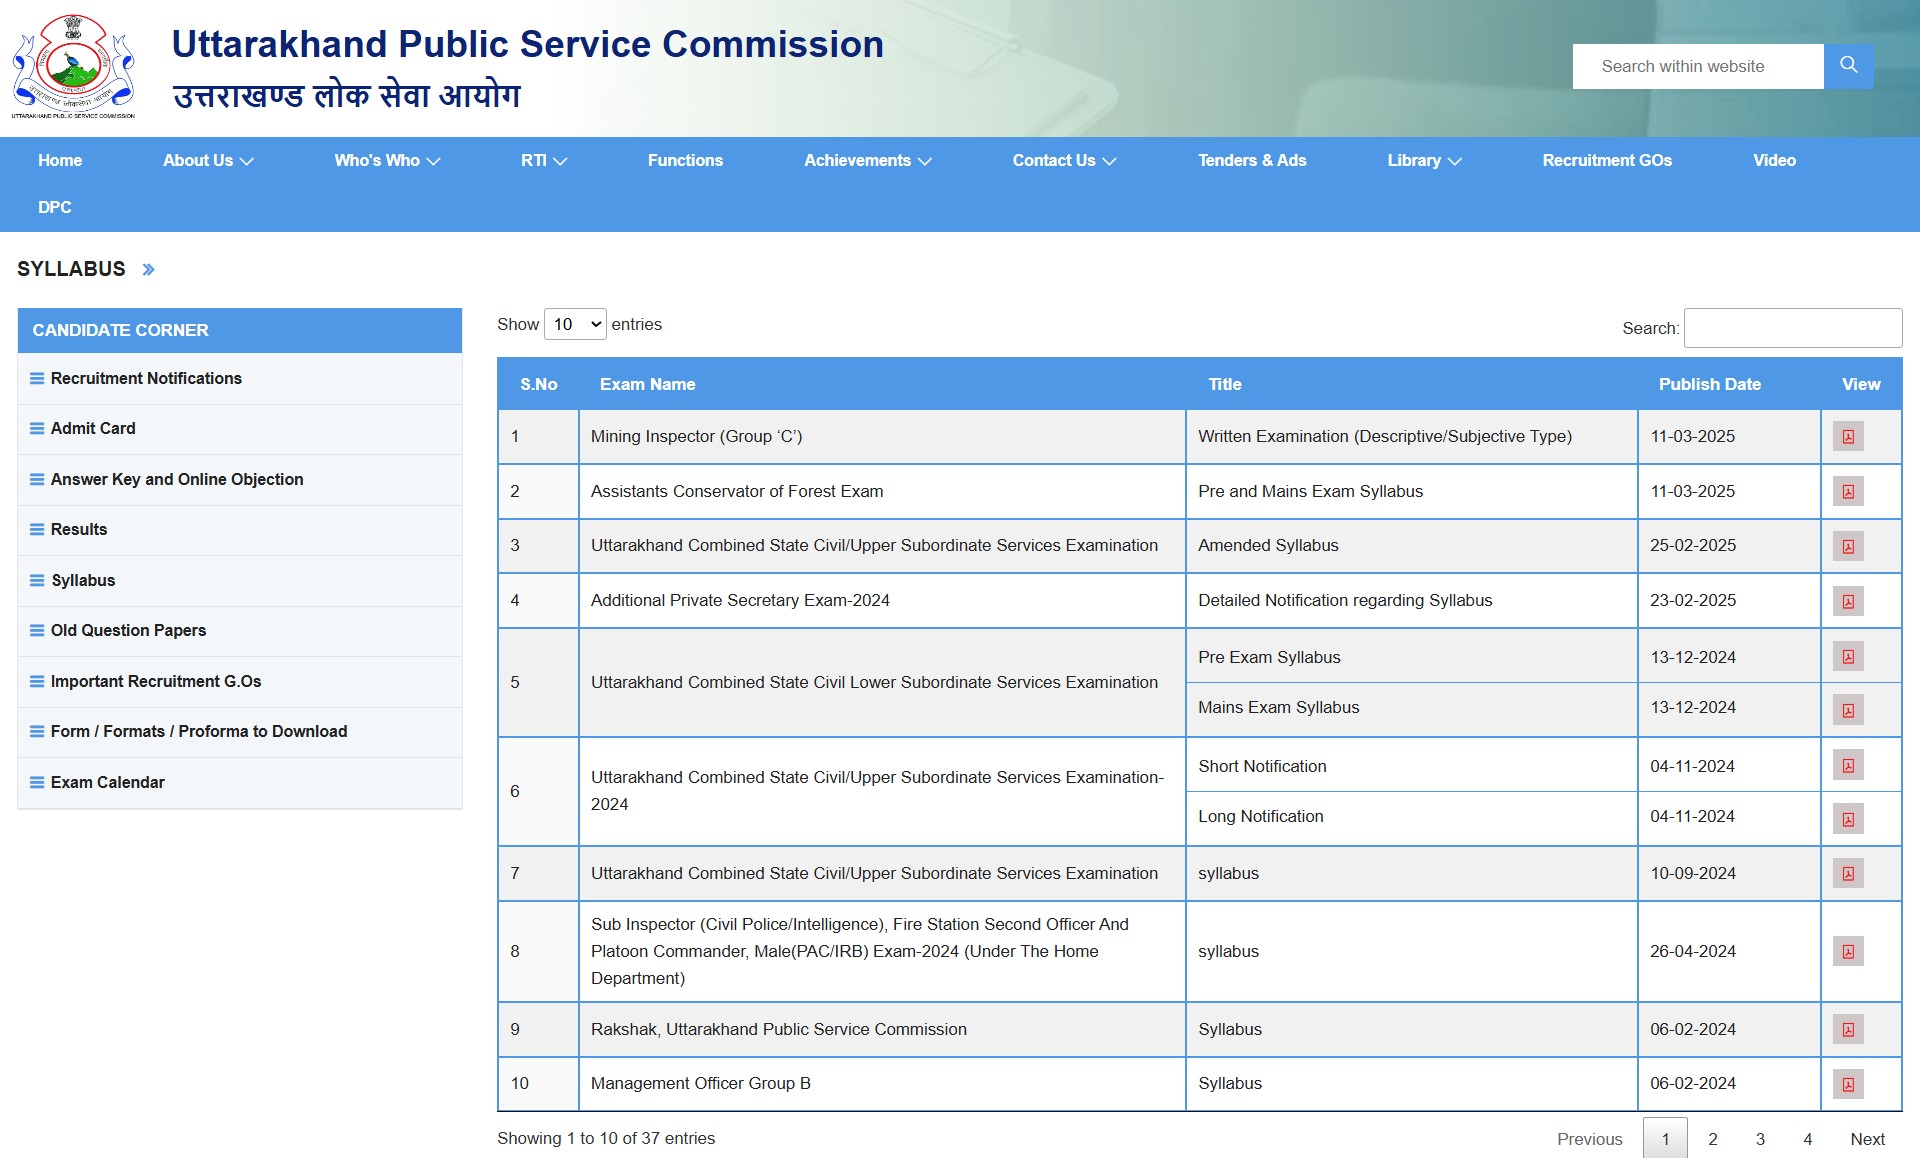Click Uttarakhand Public Service Commission logo

pos(73,66)
